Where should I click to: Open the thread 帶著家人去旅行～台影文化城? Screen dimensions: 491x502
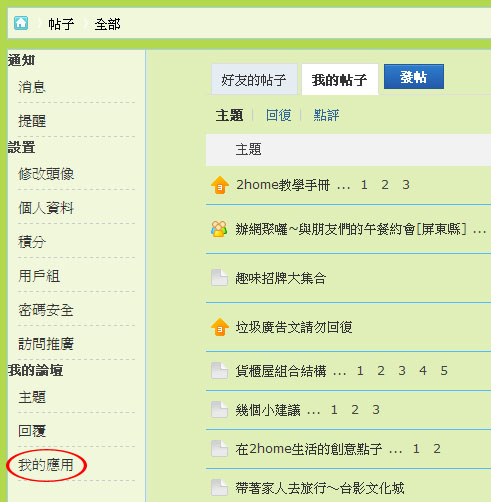[x=320, y=488]
